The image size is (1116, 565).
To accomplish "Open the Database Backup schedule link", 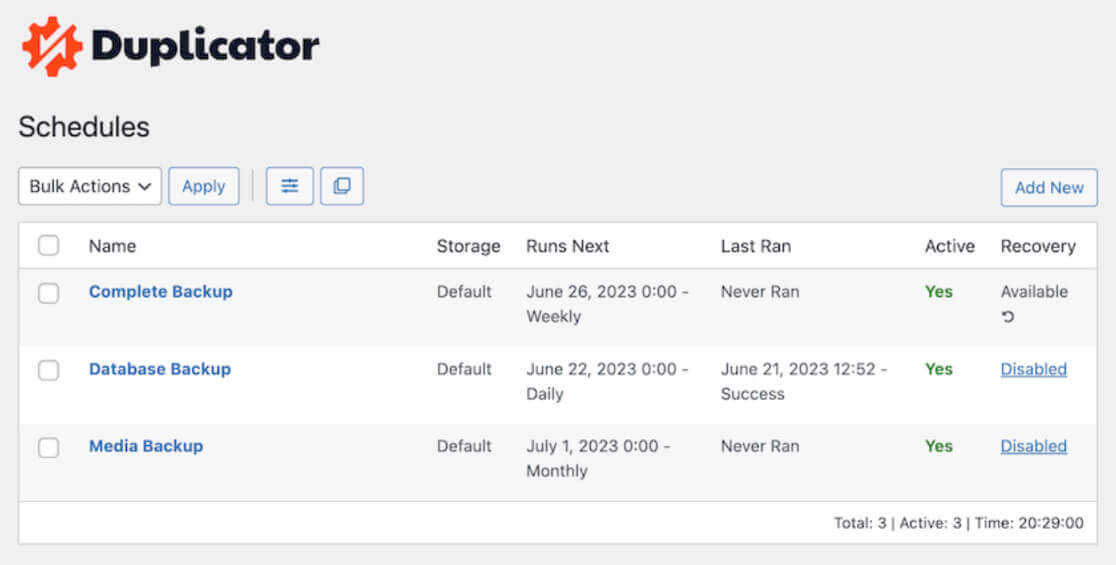I will pyautogui.click(x=160, y=369).
